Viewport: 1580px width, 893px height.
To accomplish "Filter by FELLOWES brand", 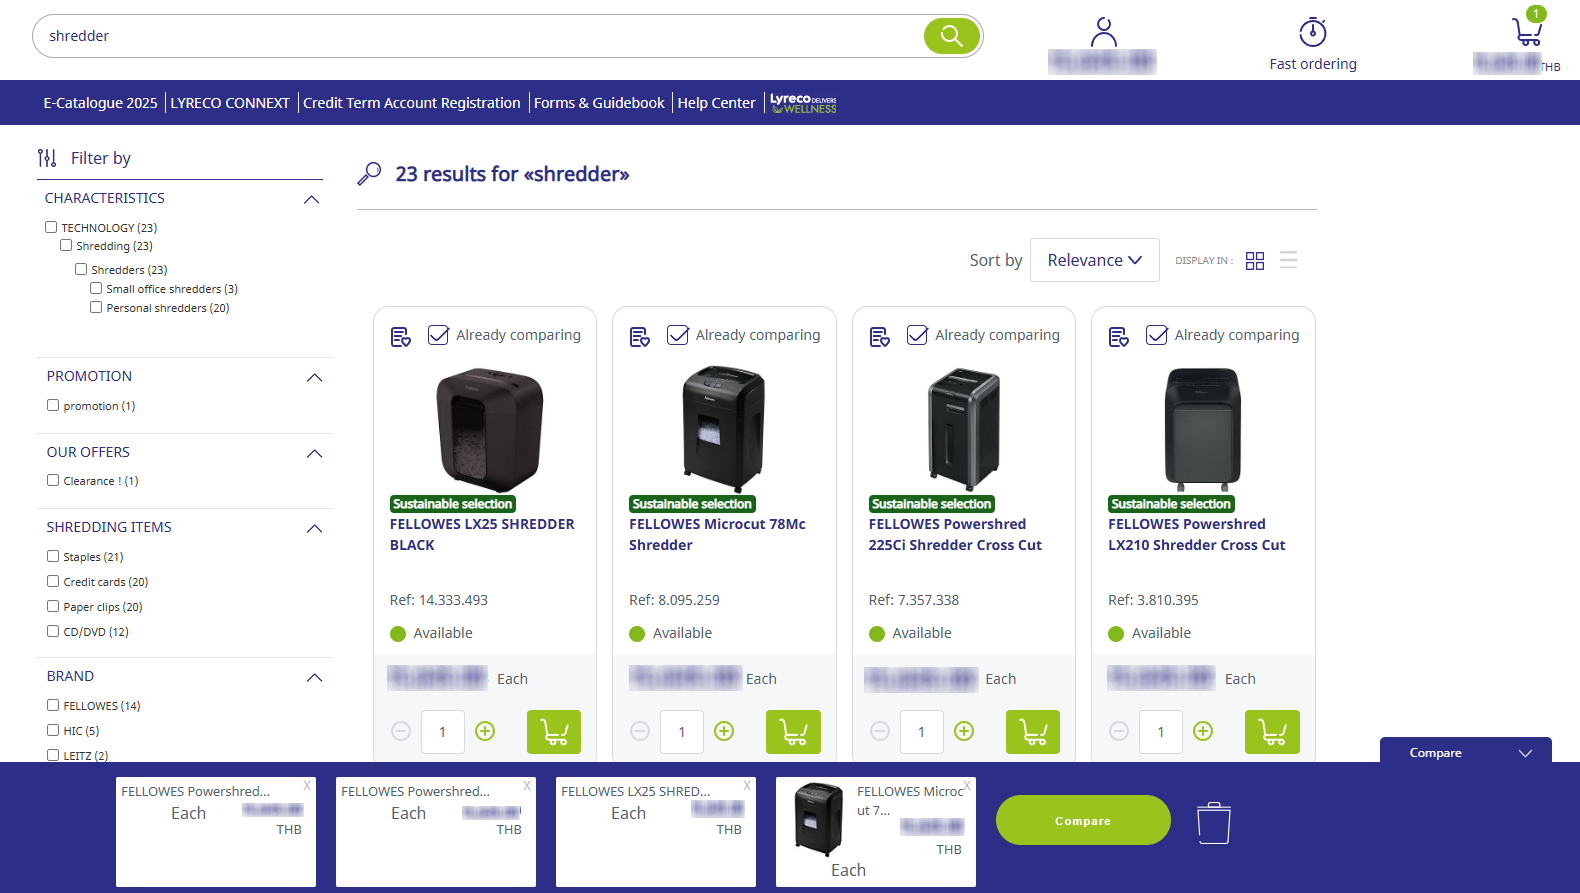I will (53, 705).
